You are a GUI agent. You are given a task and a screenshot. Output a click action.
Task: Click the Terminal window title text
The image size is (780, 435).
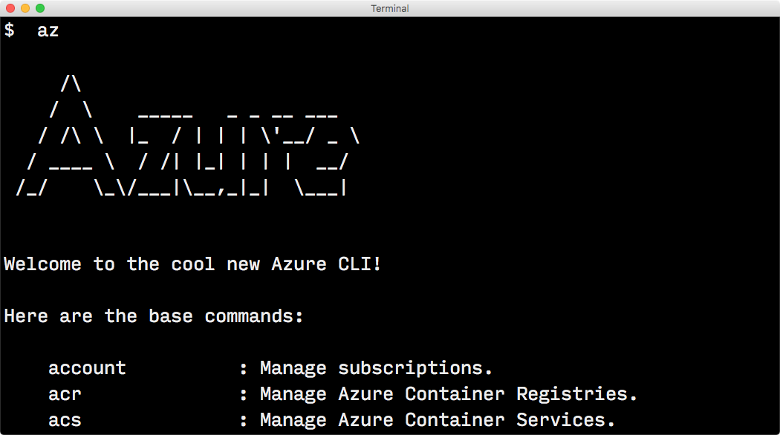click(x=390, y=8)
